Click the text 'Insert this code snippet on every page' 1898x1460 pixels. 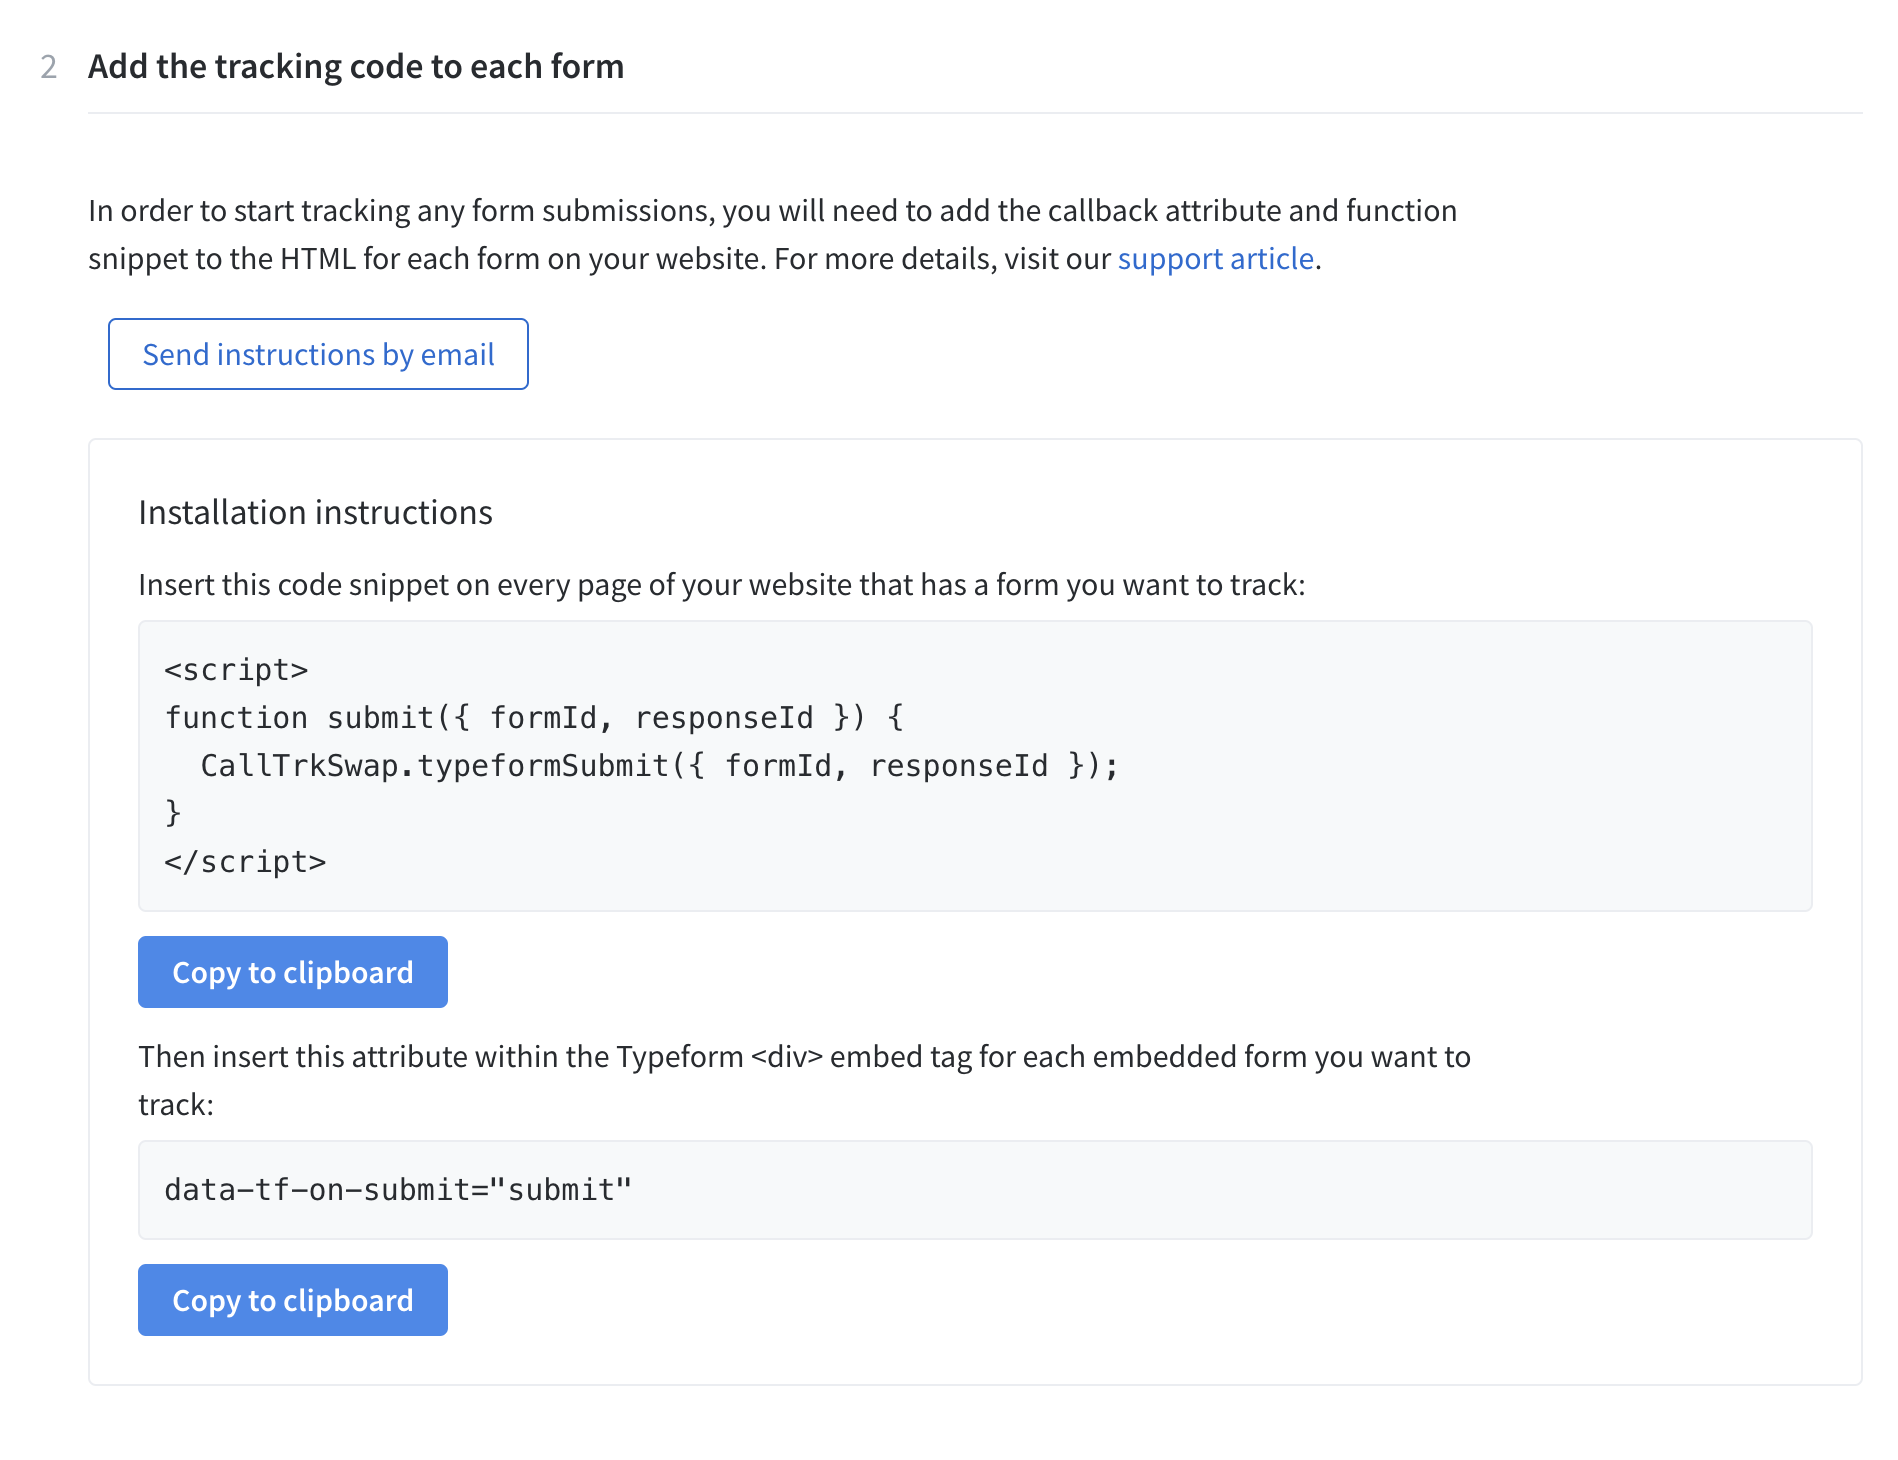[x=722, y=585]
